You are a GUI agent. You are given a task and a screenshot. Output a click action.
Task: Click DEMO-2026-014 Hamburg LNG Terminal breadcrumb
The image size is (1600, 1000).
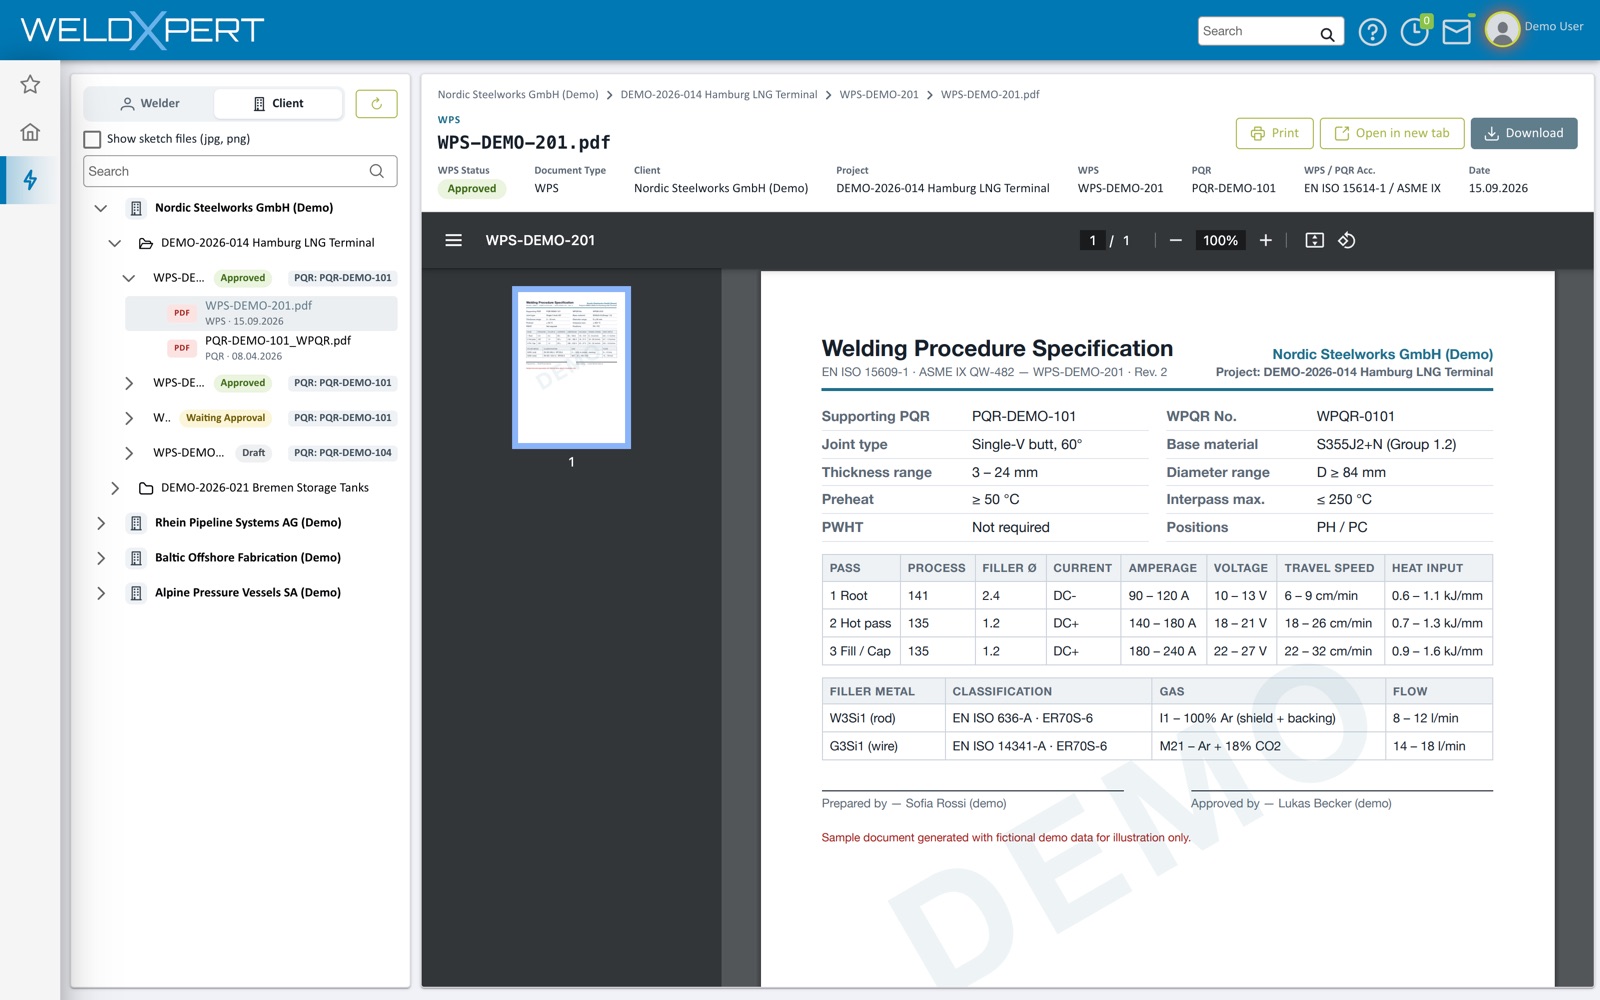pyautogui.click(x=719, y=95)
